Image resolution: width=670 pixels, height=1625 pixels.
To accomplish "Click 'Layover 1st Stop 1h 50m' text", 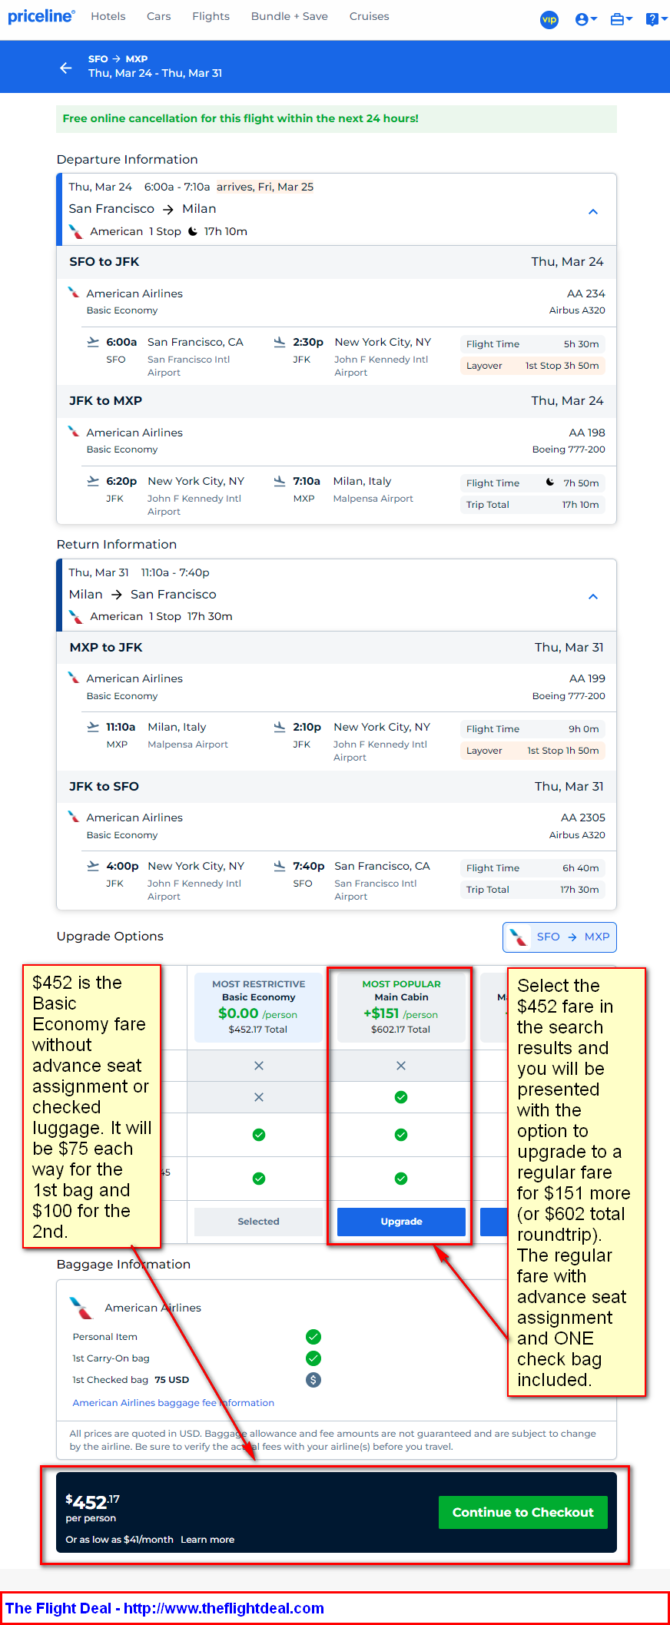I will (532, 751).
